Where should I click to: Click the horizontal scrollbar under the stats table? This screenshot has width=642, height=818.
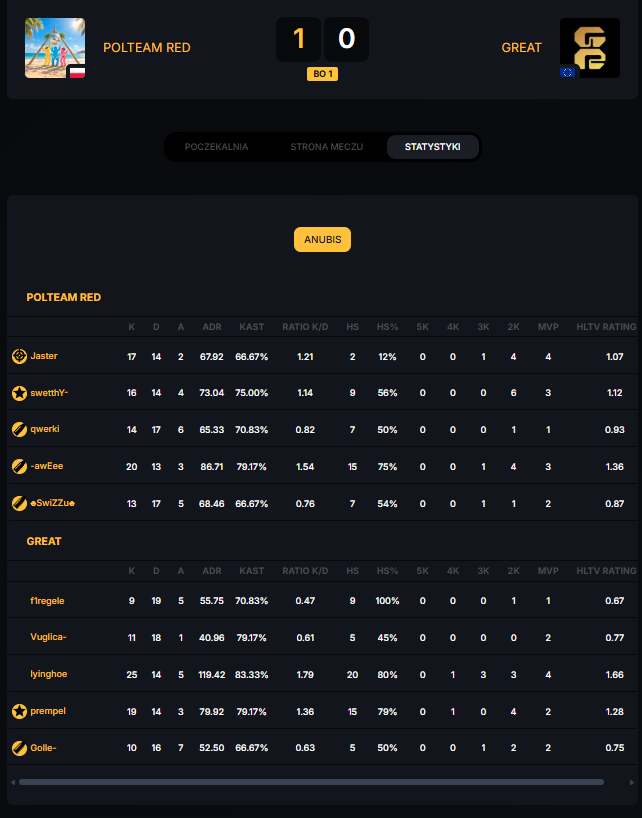(311, 782)
